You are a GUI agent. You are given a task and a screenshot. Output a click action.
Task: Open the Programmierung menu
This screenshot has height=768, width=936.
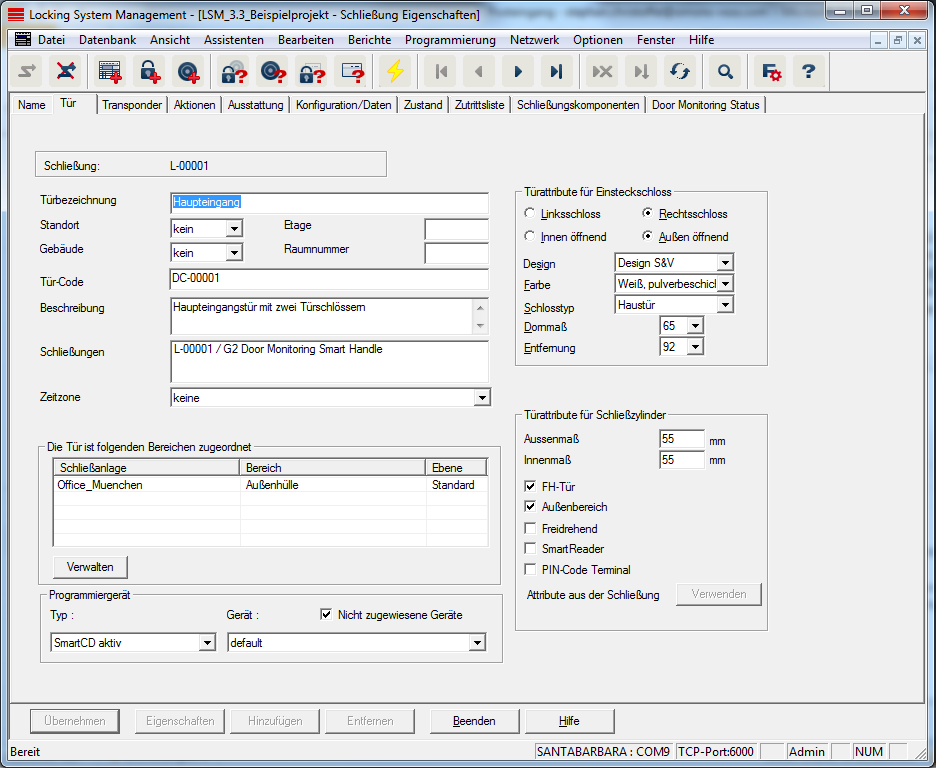450,40
